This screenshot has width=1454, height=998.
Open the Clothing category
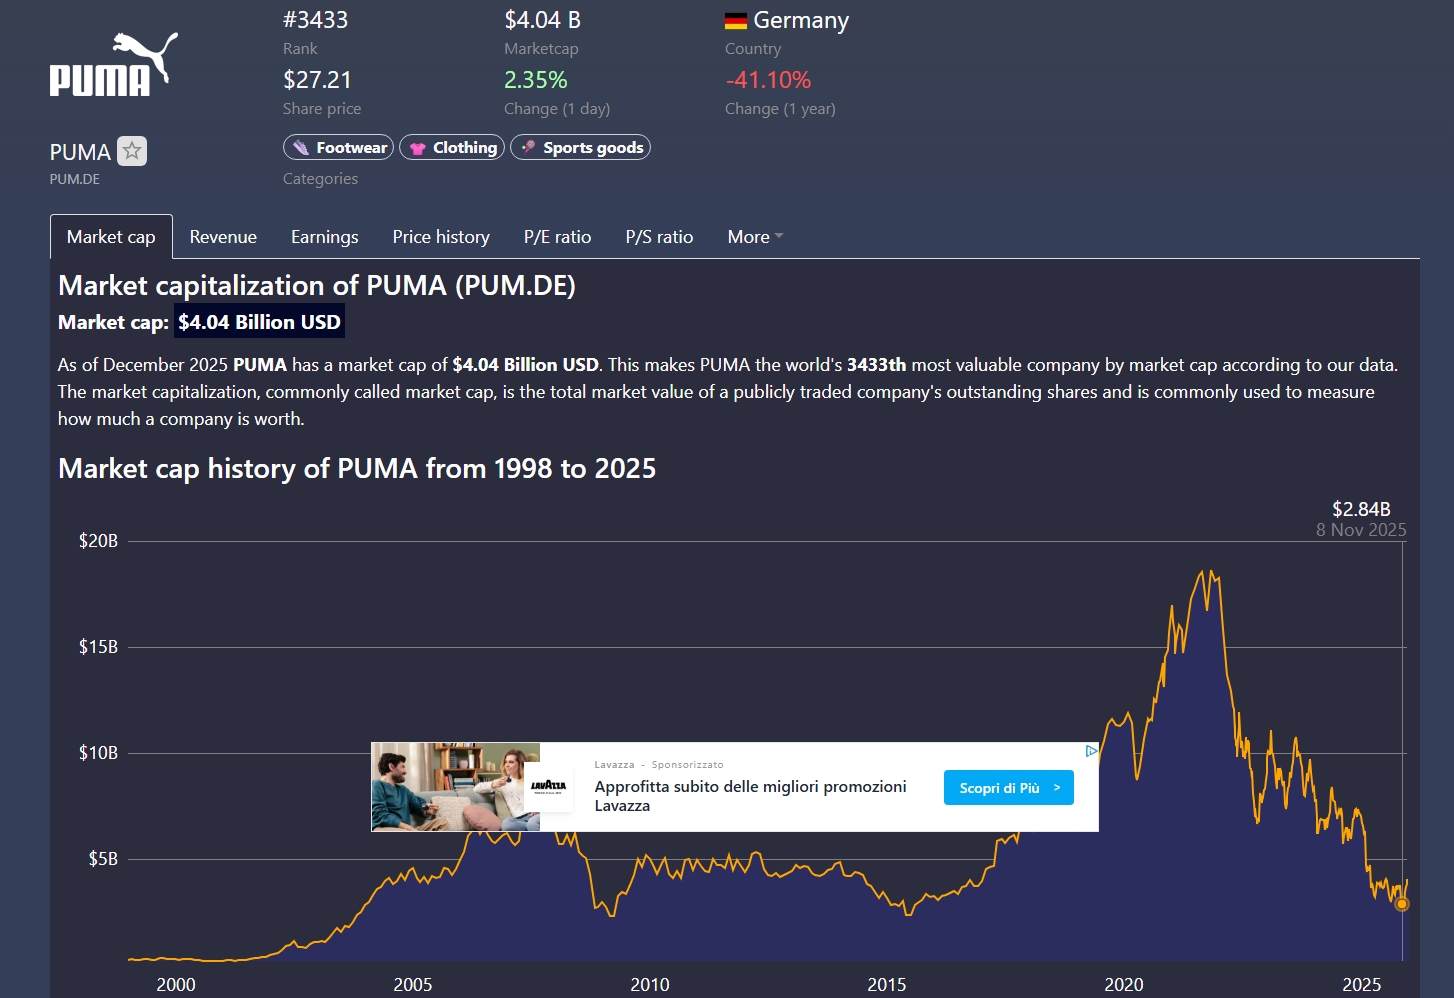452,147
